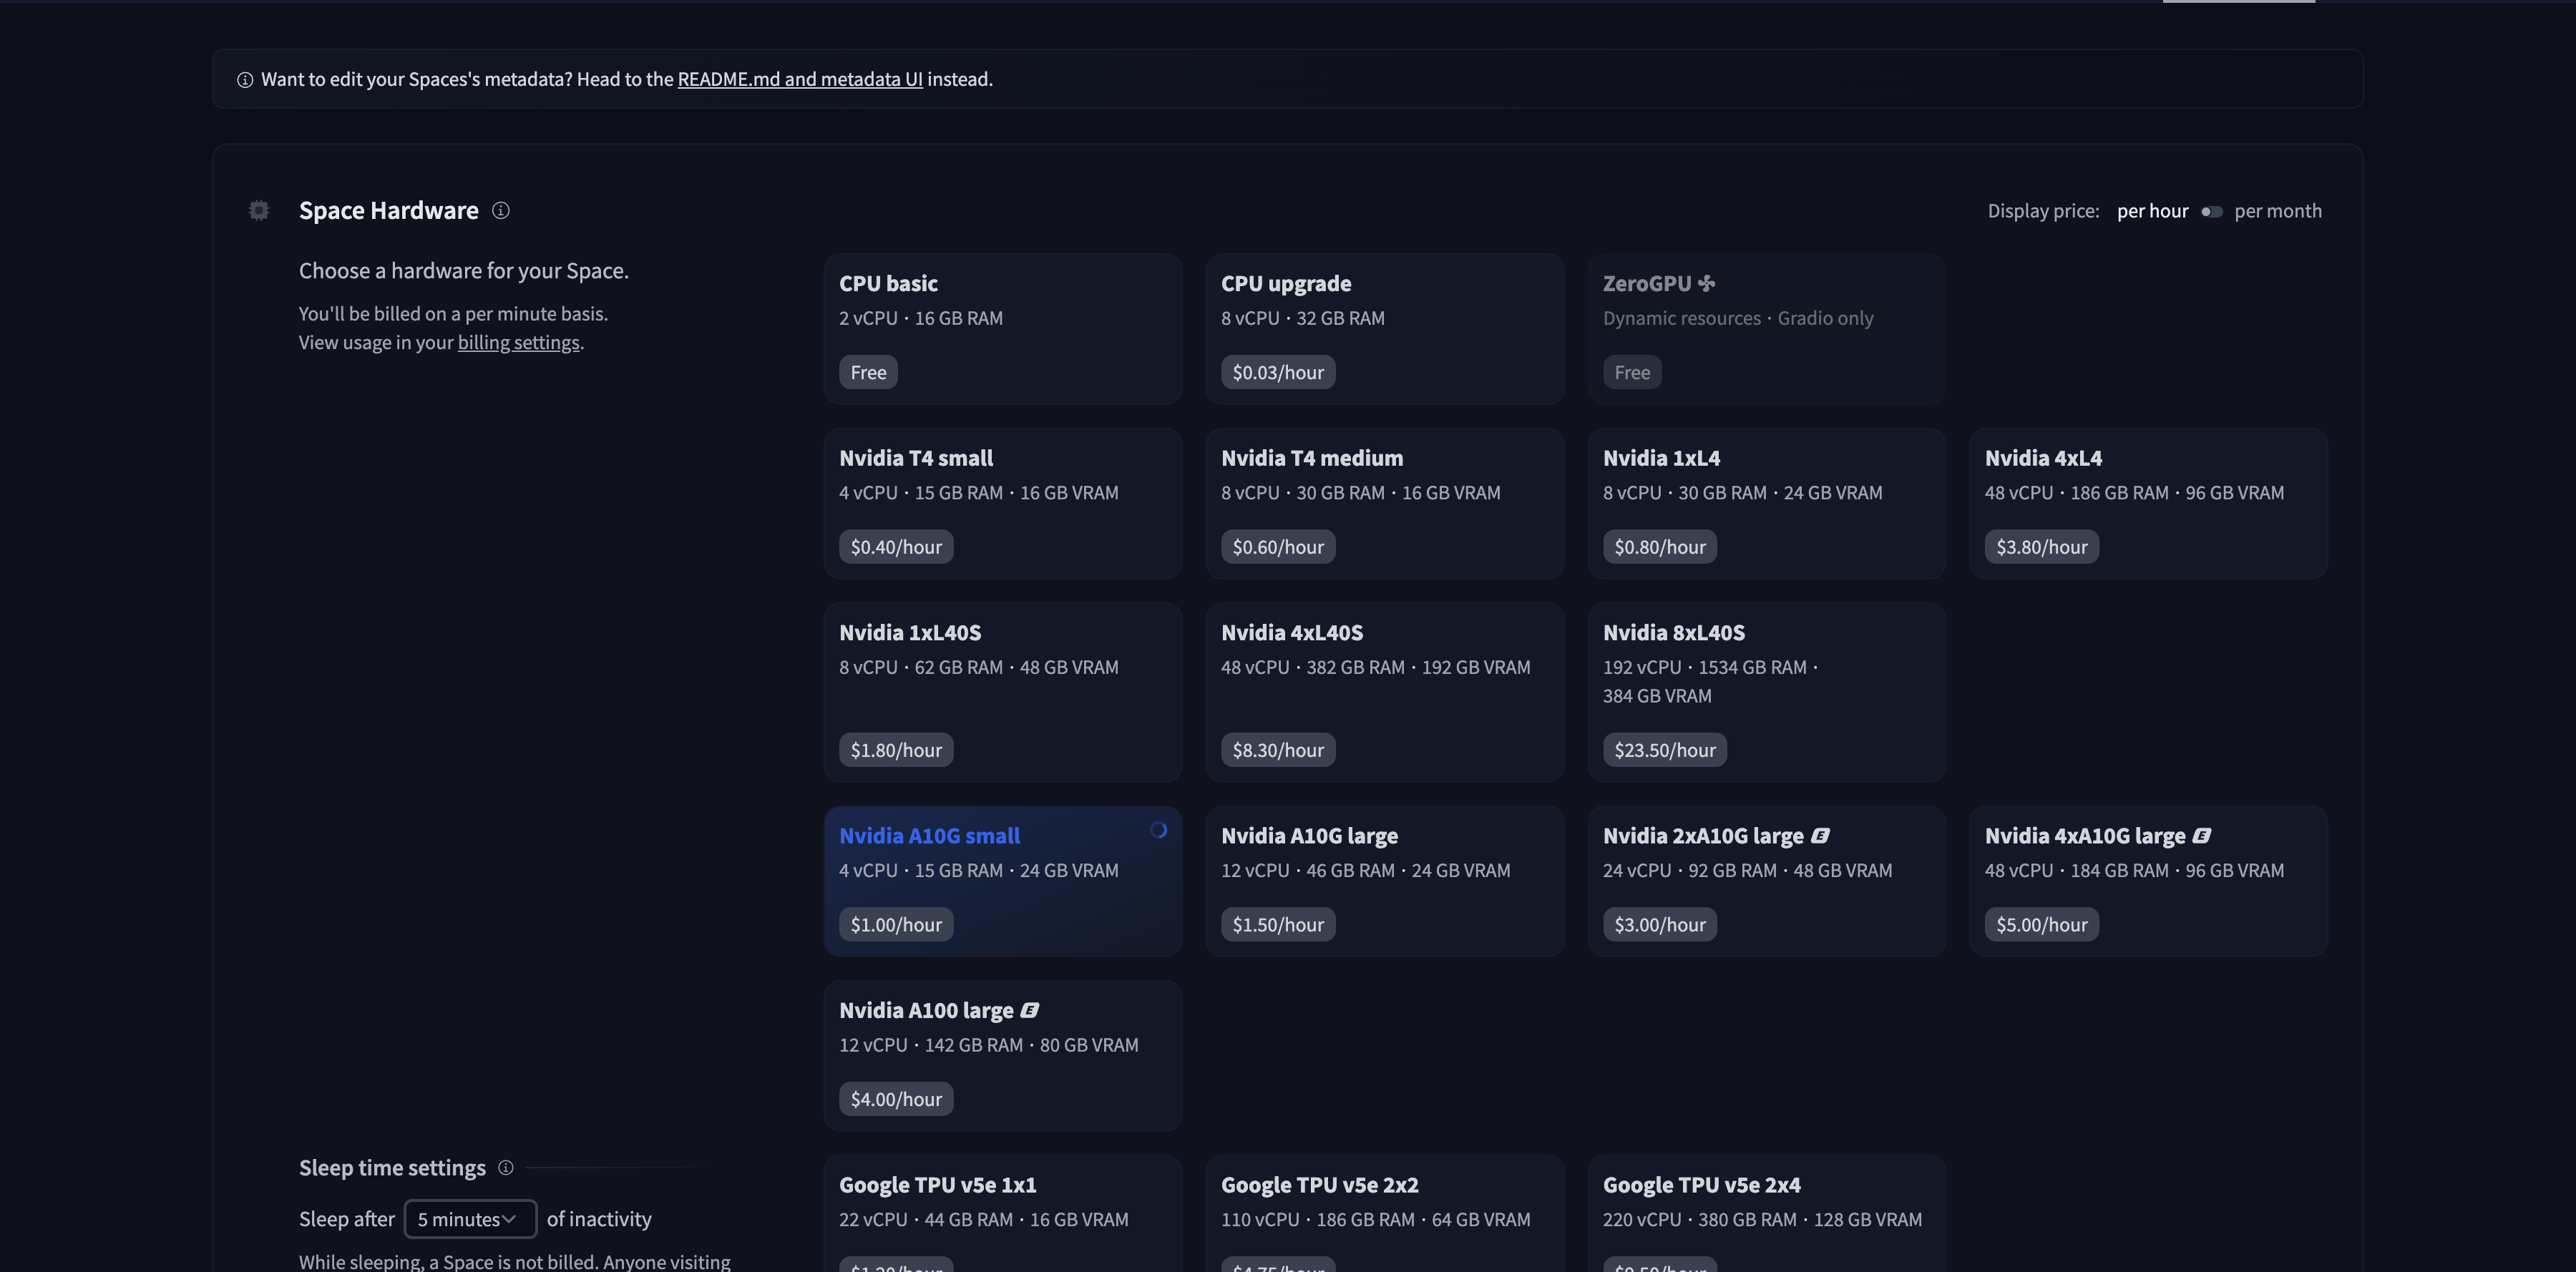Select the CPU upgrade hardware card
2576x1272 pixels.
click(1384, 329)
